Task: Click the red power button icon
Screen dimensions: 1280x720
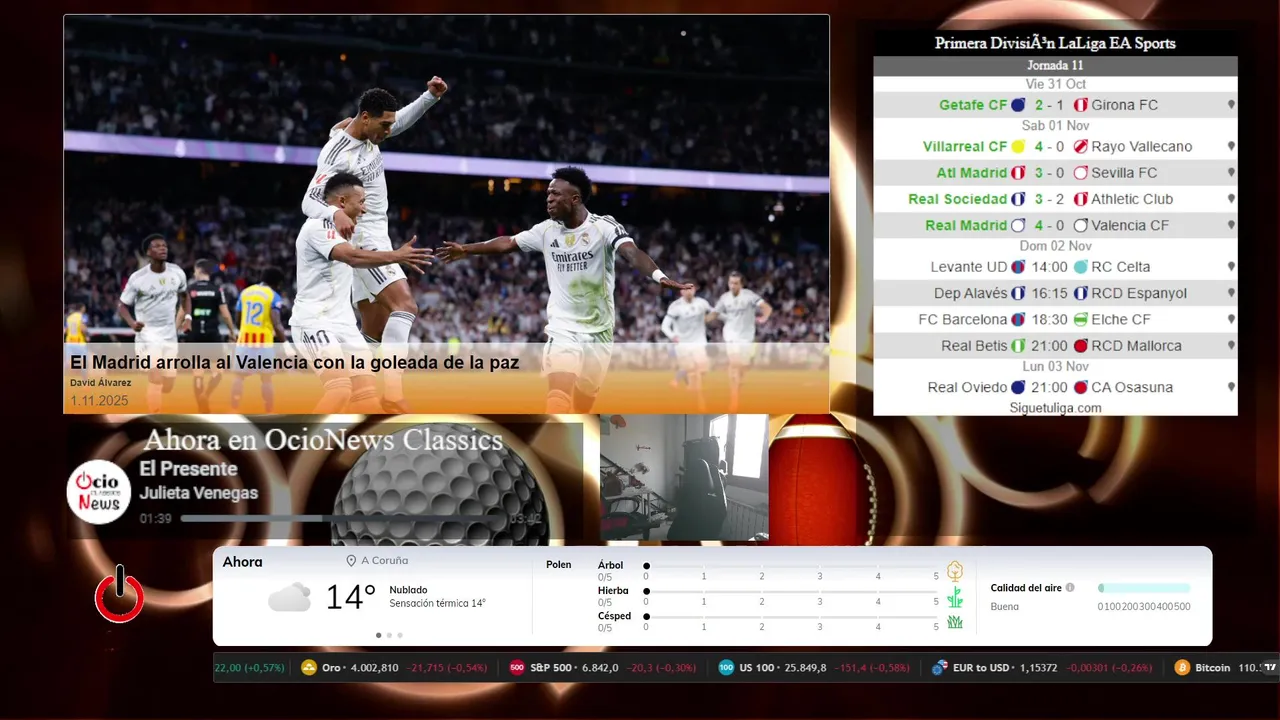Action: [120, 594]
